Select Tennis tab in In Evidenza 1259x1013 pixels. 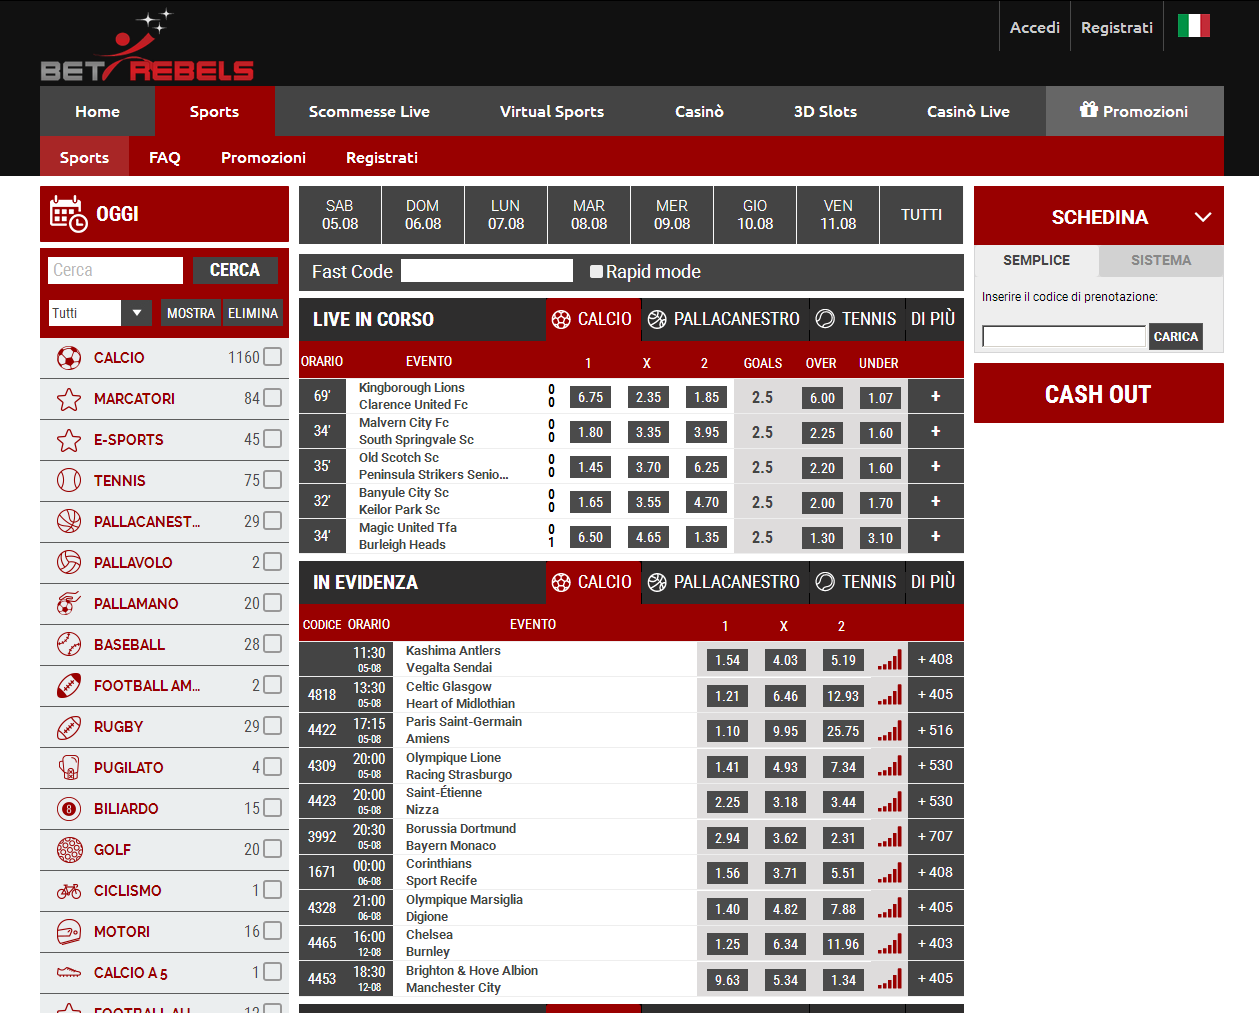[x=857, y=582]
